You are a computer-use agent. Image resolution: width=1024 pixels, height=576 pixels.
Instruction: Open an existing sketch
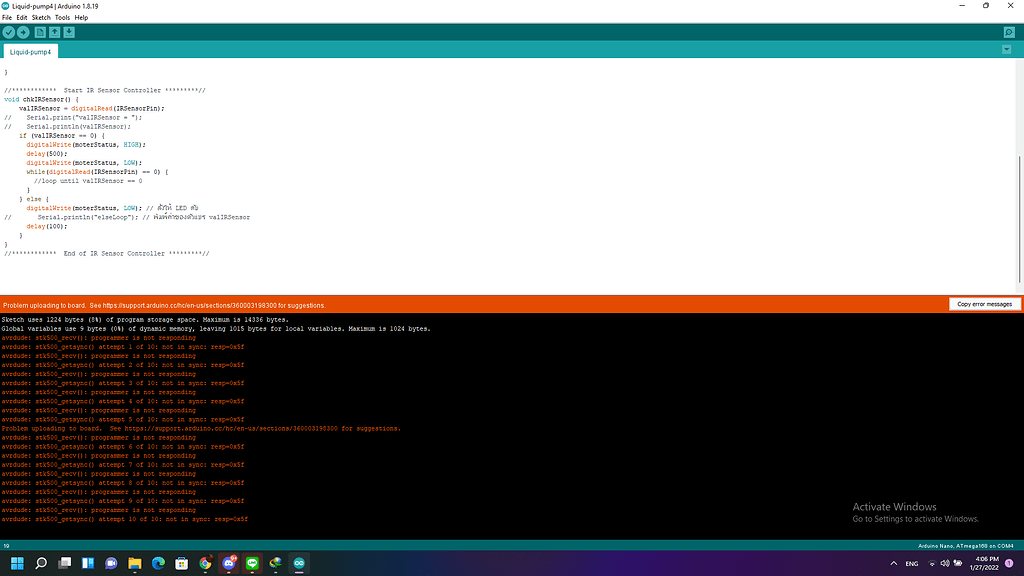pos(54,31)
